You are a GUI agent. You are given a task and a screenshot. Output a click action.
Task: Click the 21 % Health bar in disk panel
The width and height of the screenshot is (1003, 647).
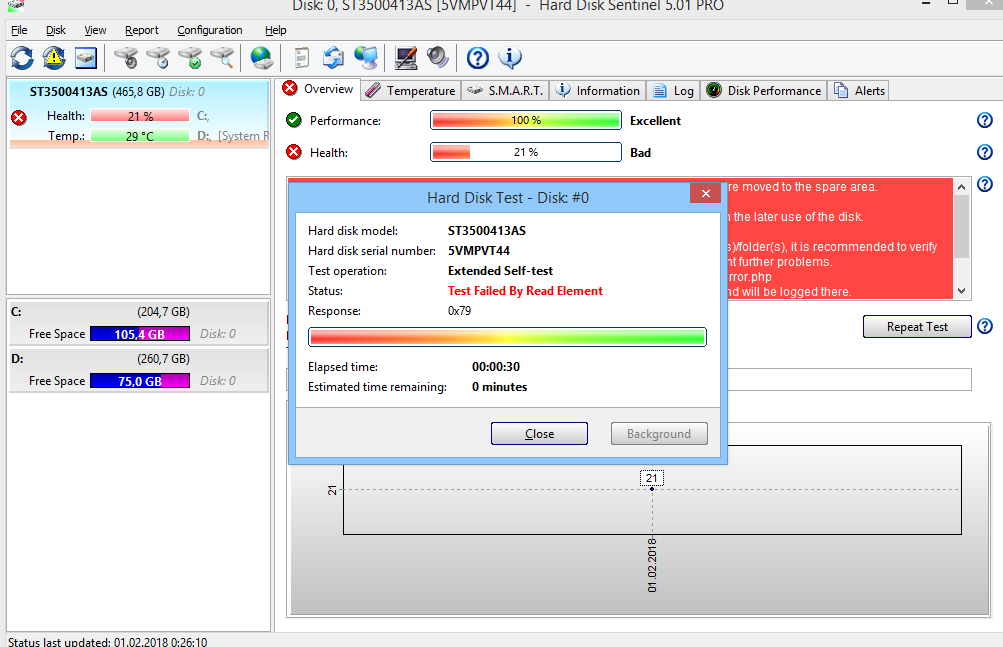(140, 116)
